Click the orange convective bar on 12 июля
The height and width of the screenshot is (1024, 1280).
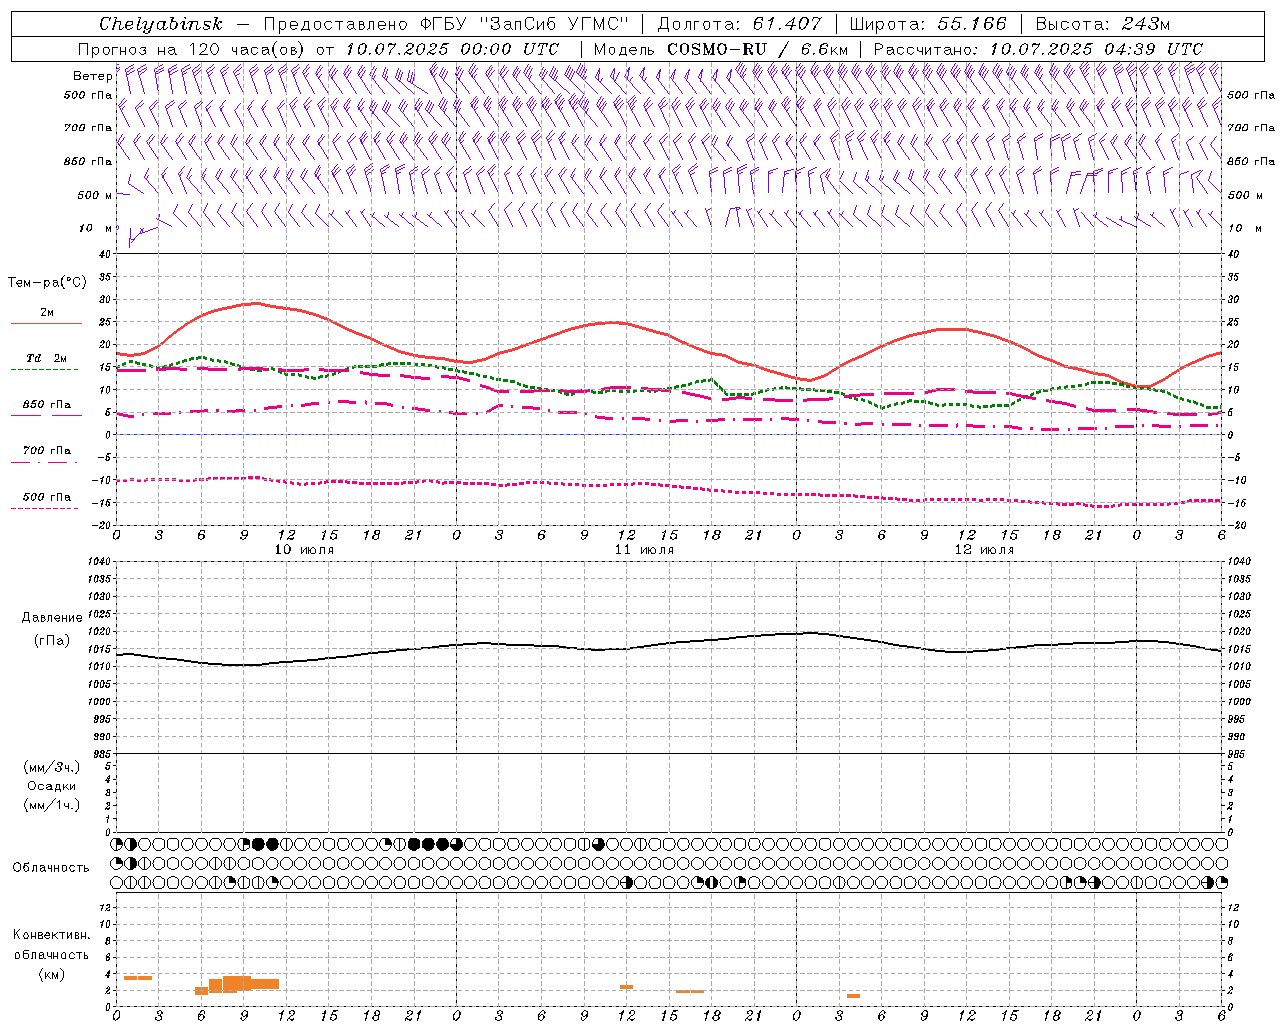pos(853,996)
